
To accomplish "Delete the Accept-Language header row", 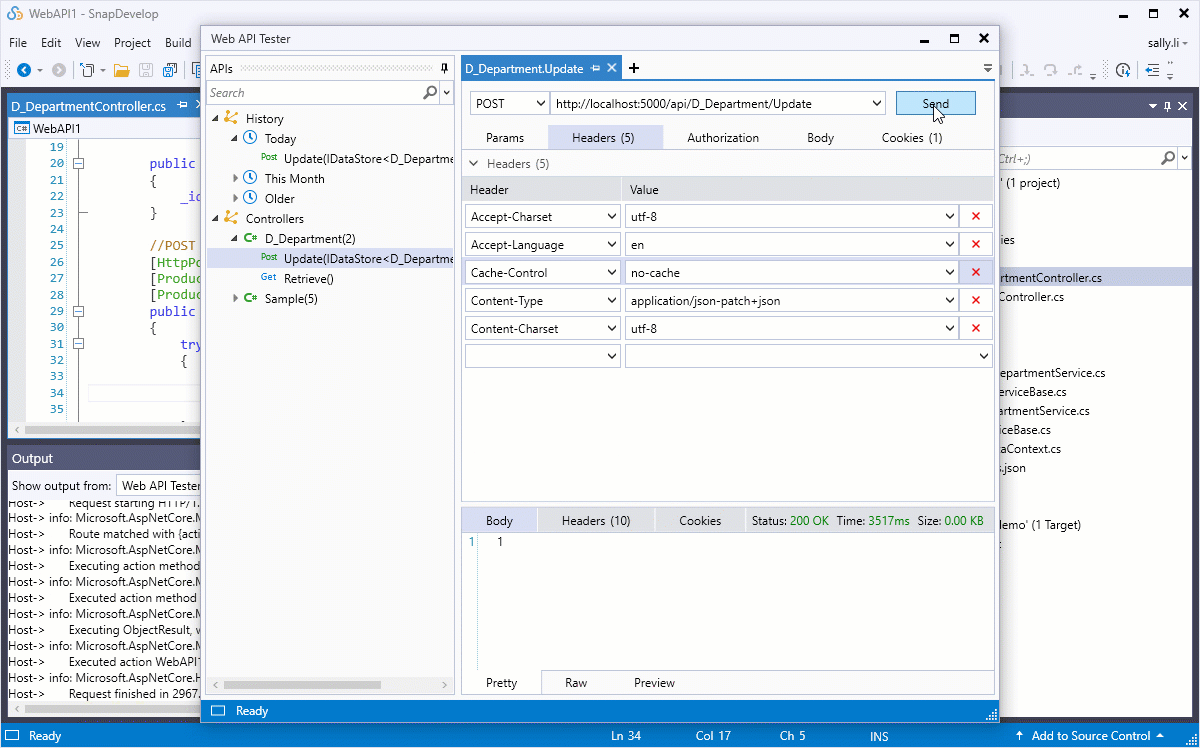I will [975, 244].
